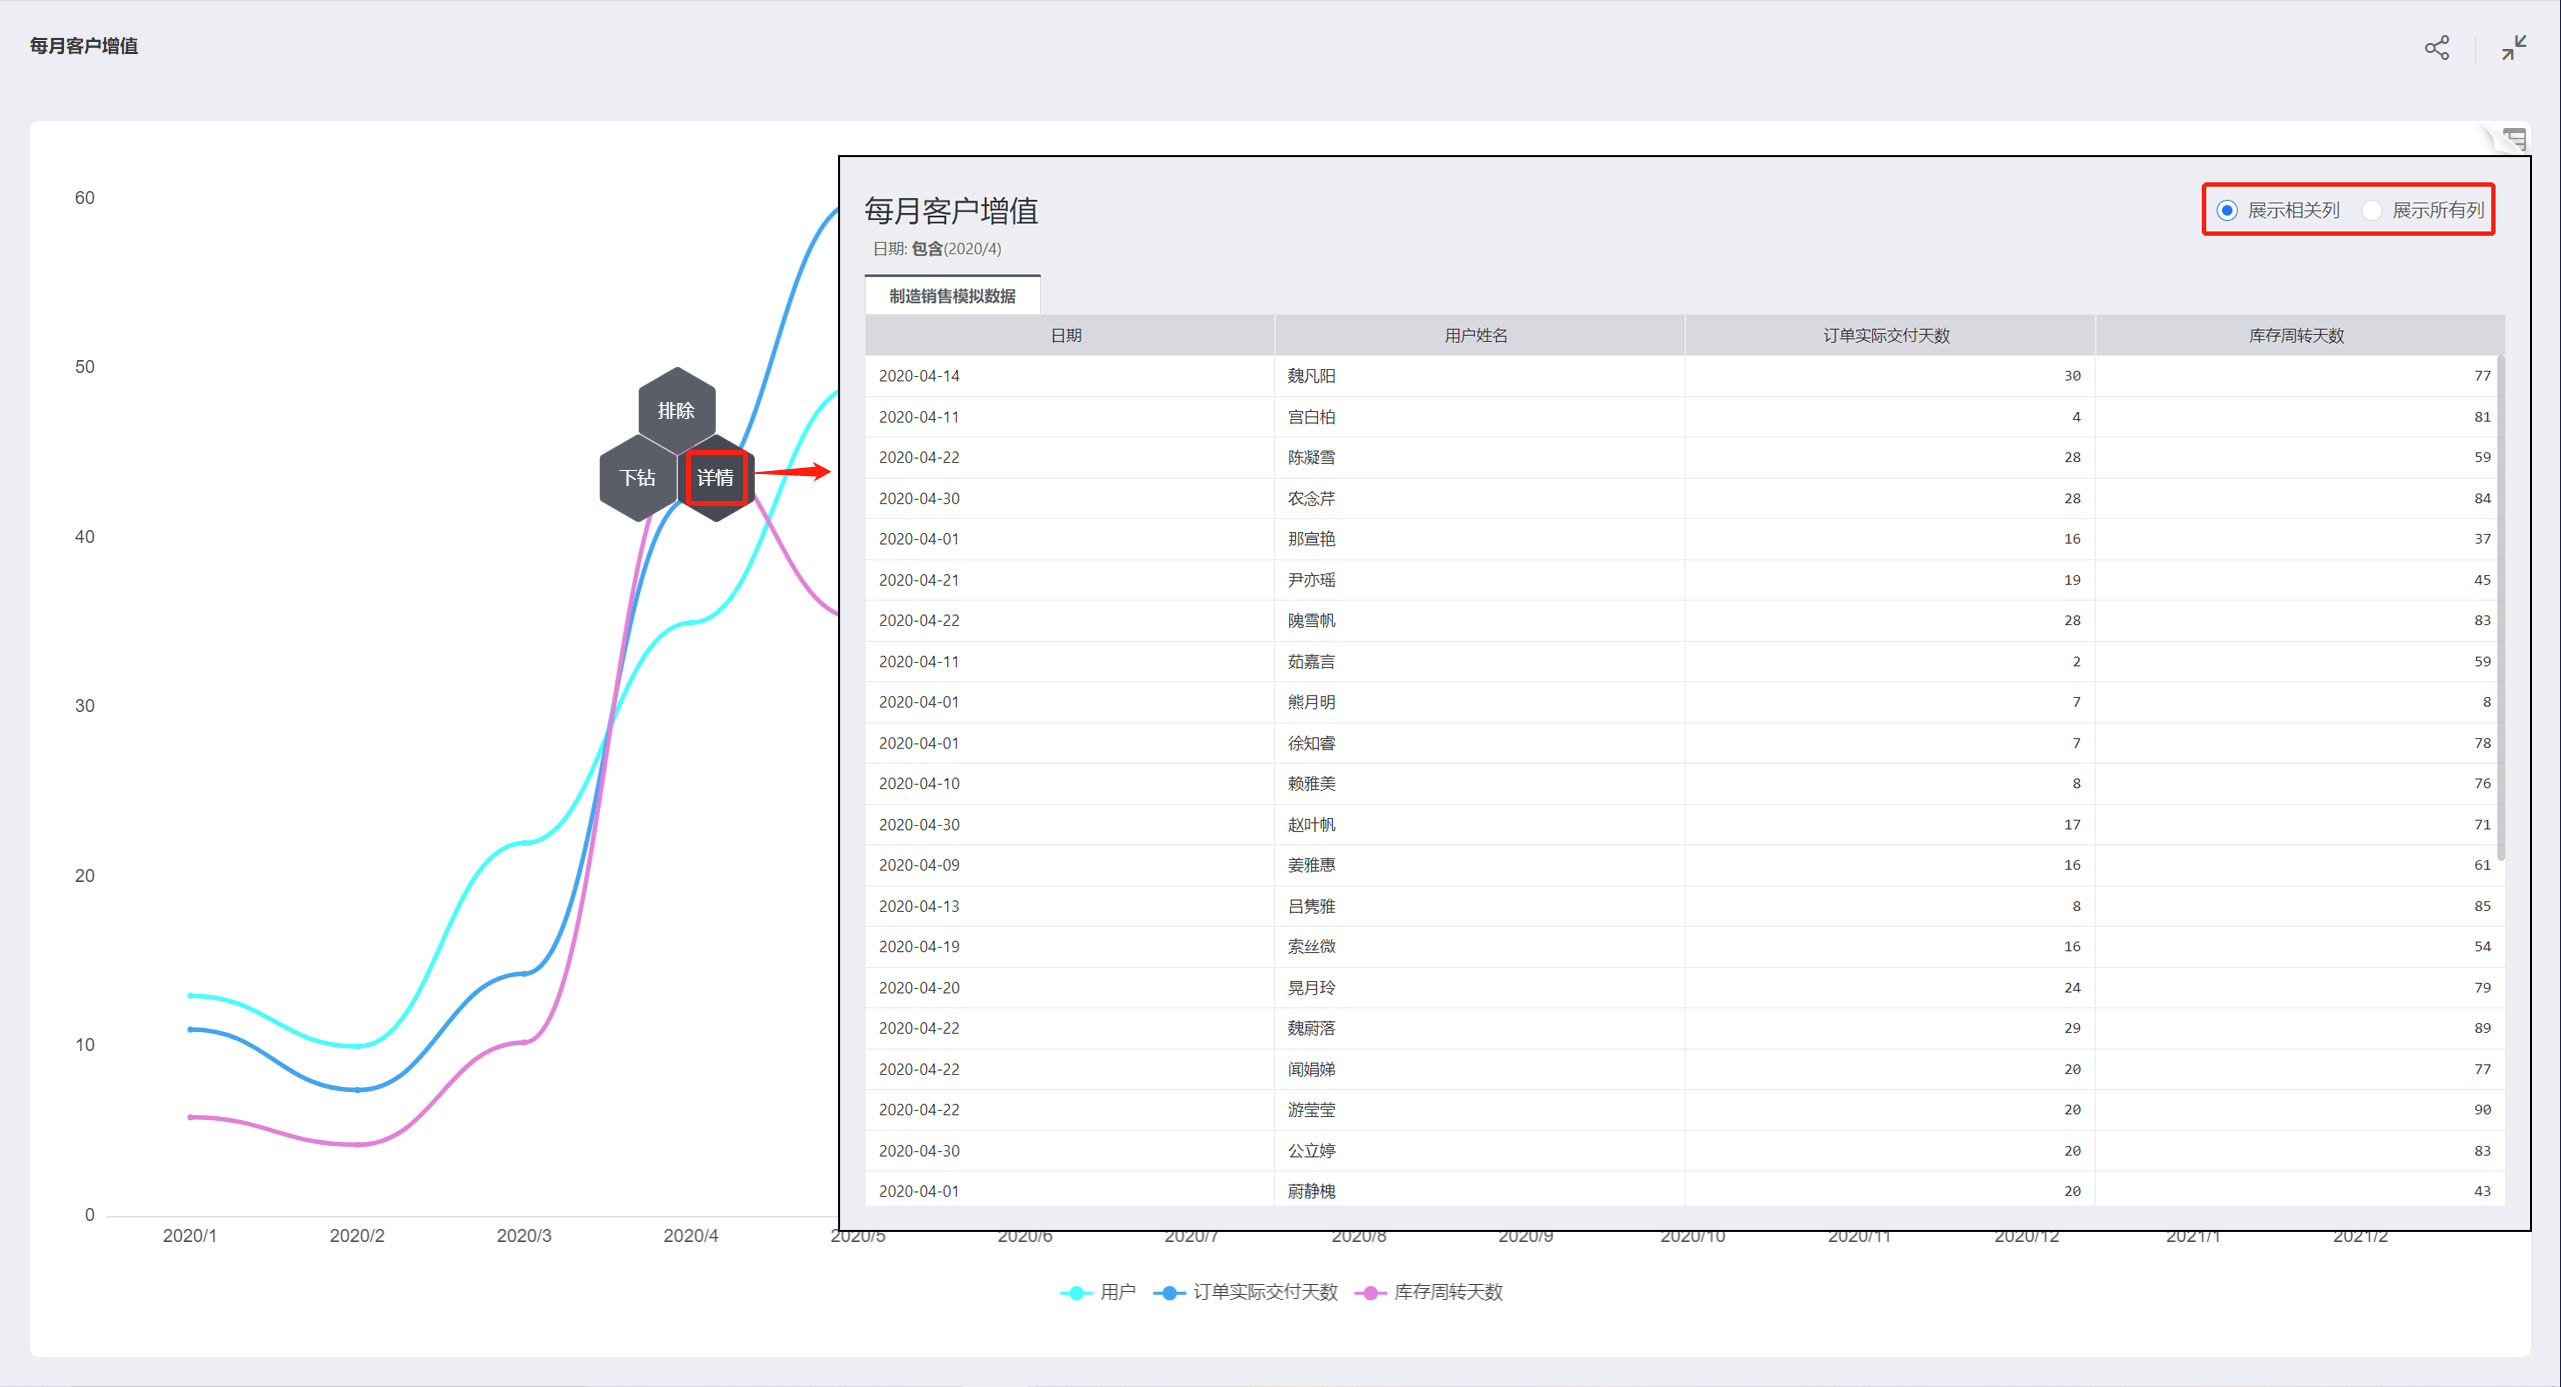The height and width of the screenshot is (1387, 2561).
Task: Click the 详情 hexagon button
Action: pos(715,478)
